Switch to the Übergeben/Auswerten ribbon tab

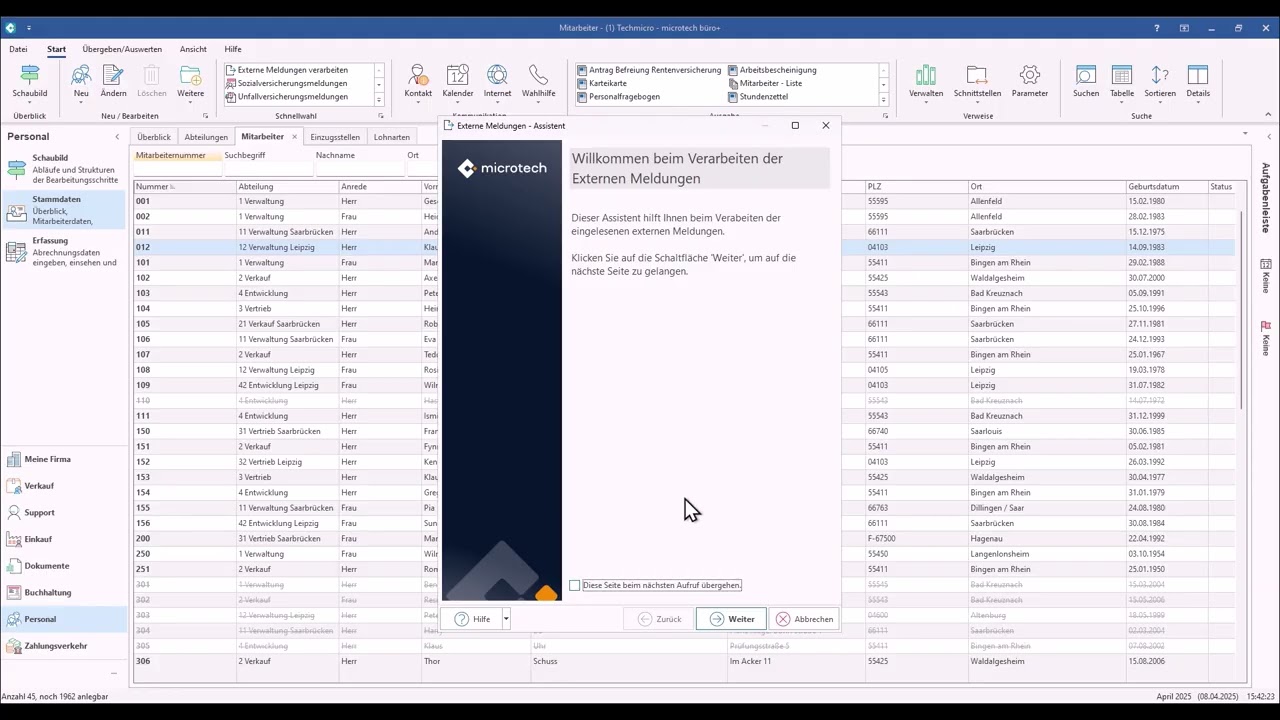click(122, 49)
